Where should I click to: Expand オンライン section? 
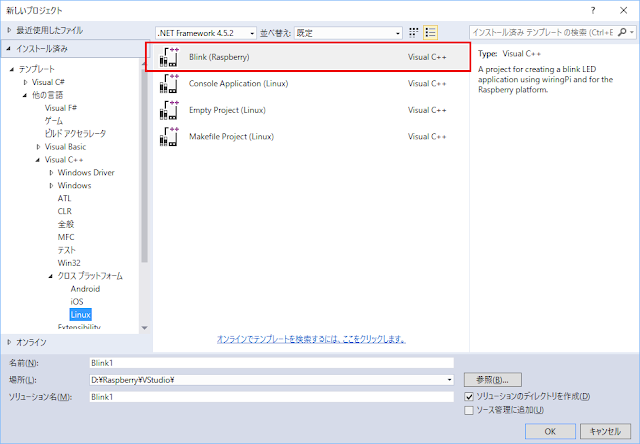click(x=9, y=342)
